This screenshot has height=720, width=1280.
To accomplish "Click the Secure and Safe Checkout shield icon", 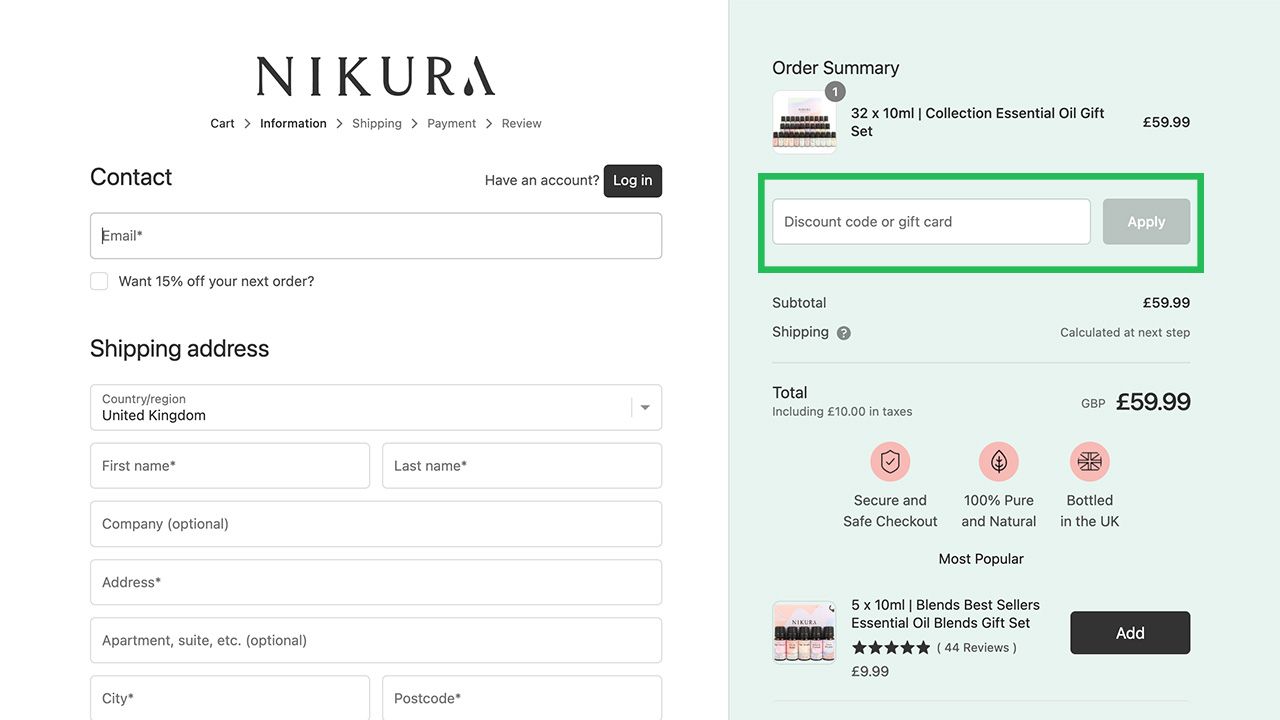I will 890,461.
